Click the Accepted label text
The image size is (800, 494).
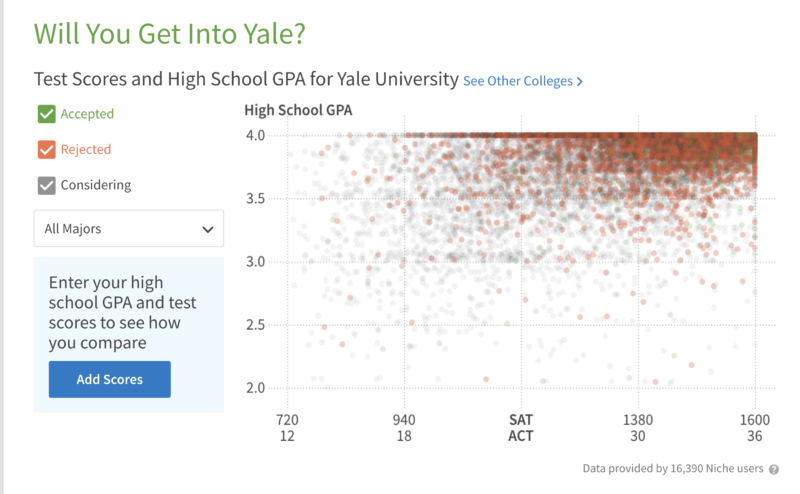click(87, 114)
